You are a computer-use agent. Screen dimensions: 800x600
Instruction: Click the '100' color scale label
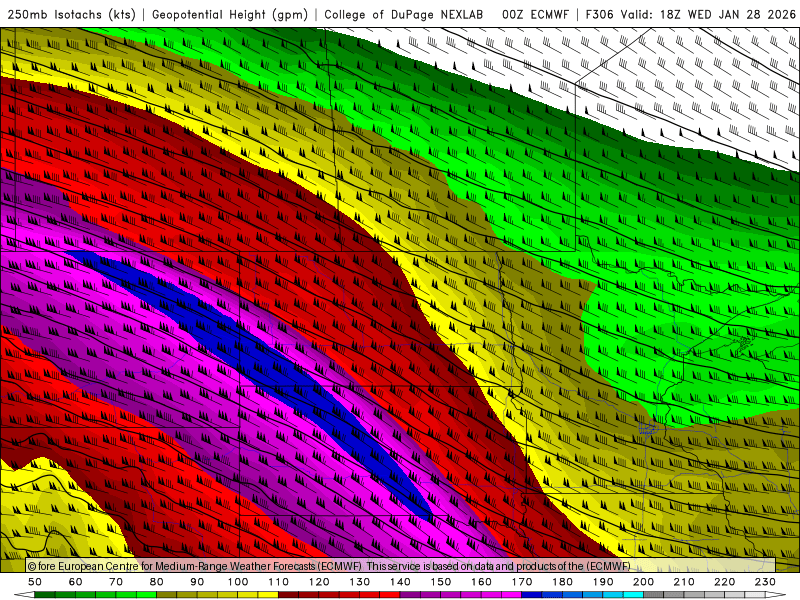[238, 582]
